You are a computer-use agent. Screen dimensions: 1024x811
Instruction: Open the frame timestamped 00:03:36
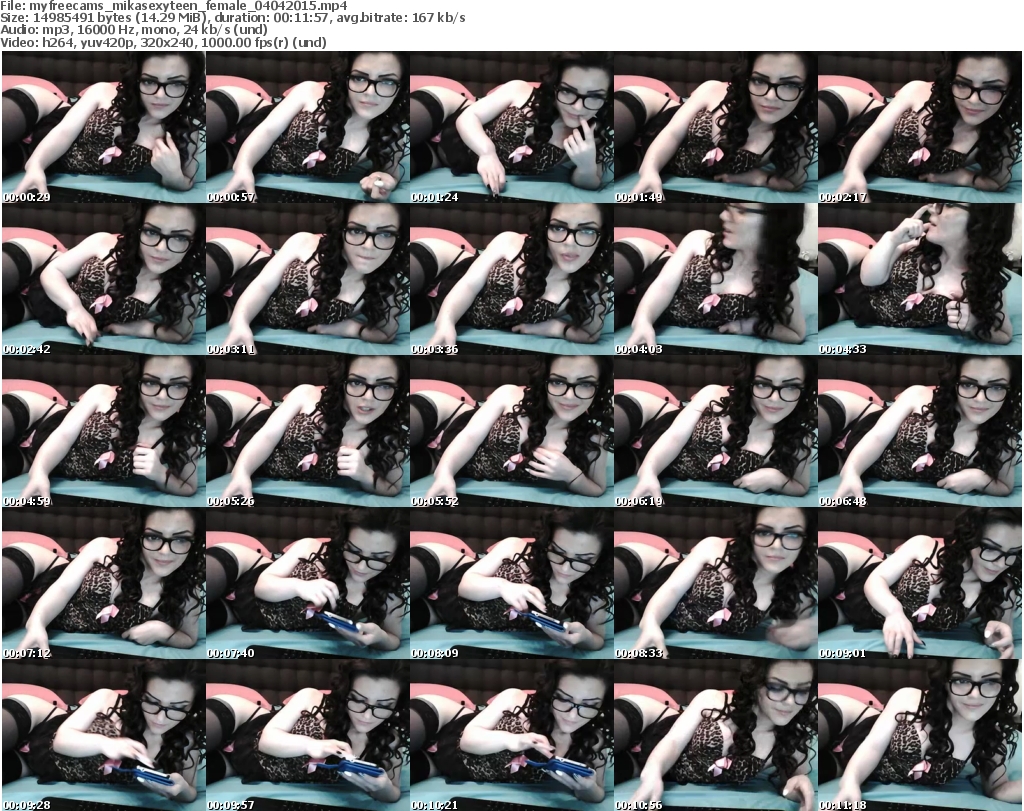pyautogui.click(x=511, y=279)
